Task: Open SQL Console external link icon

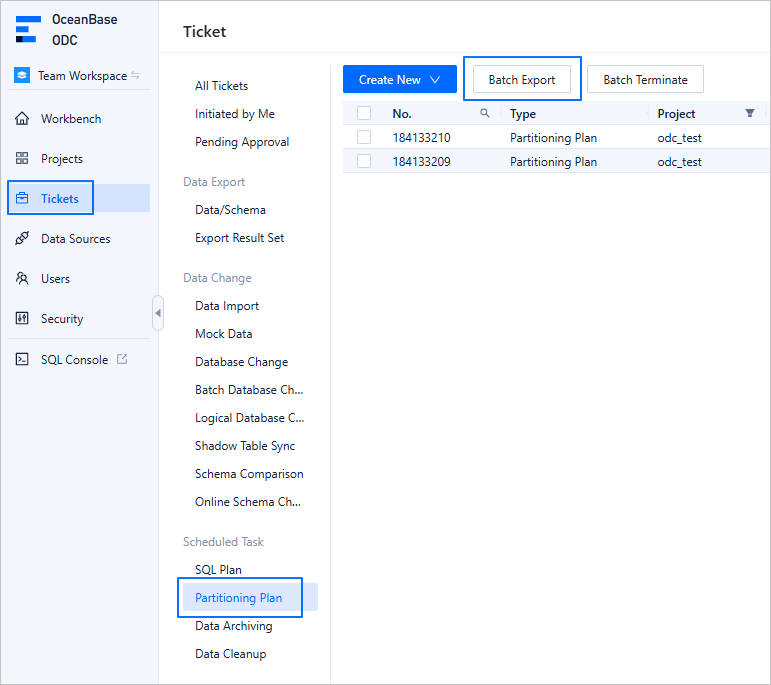Action: (x=122, y=359)
